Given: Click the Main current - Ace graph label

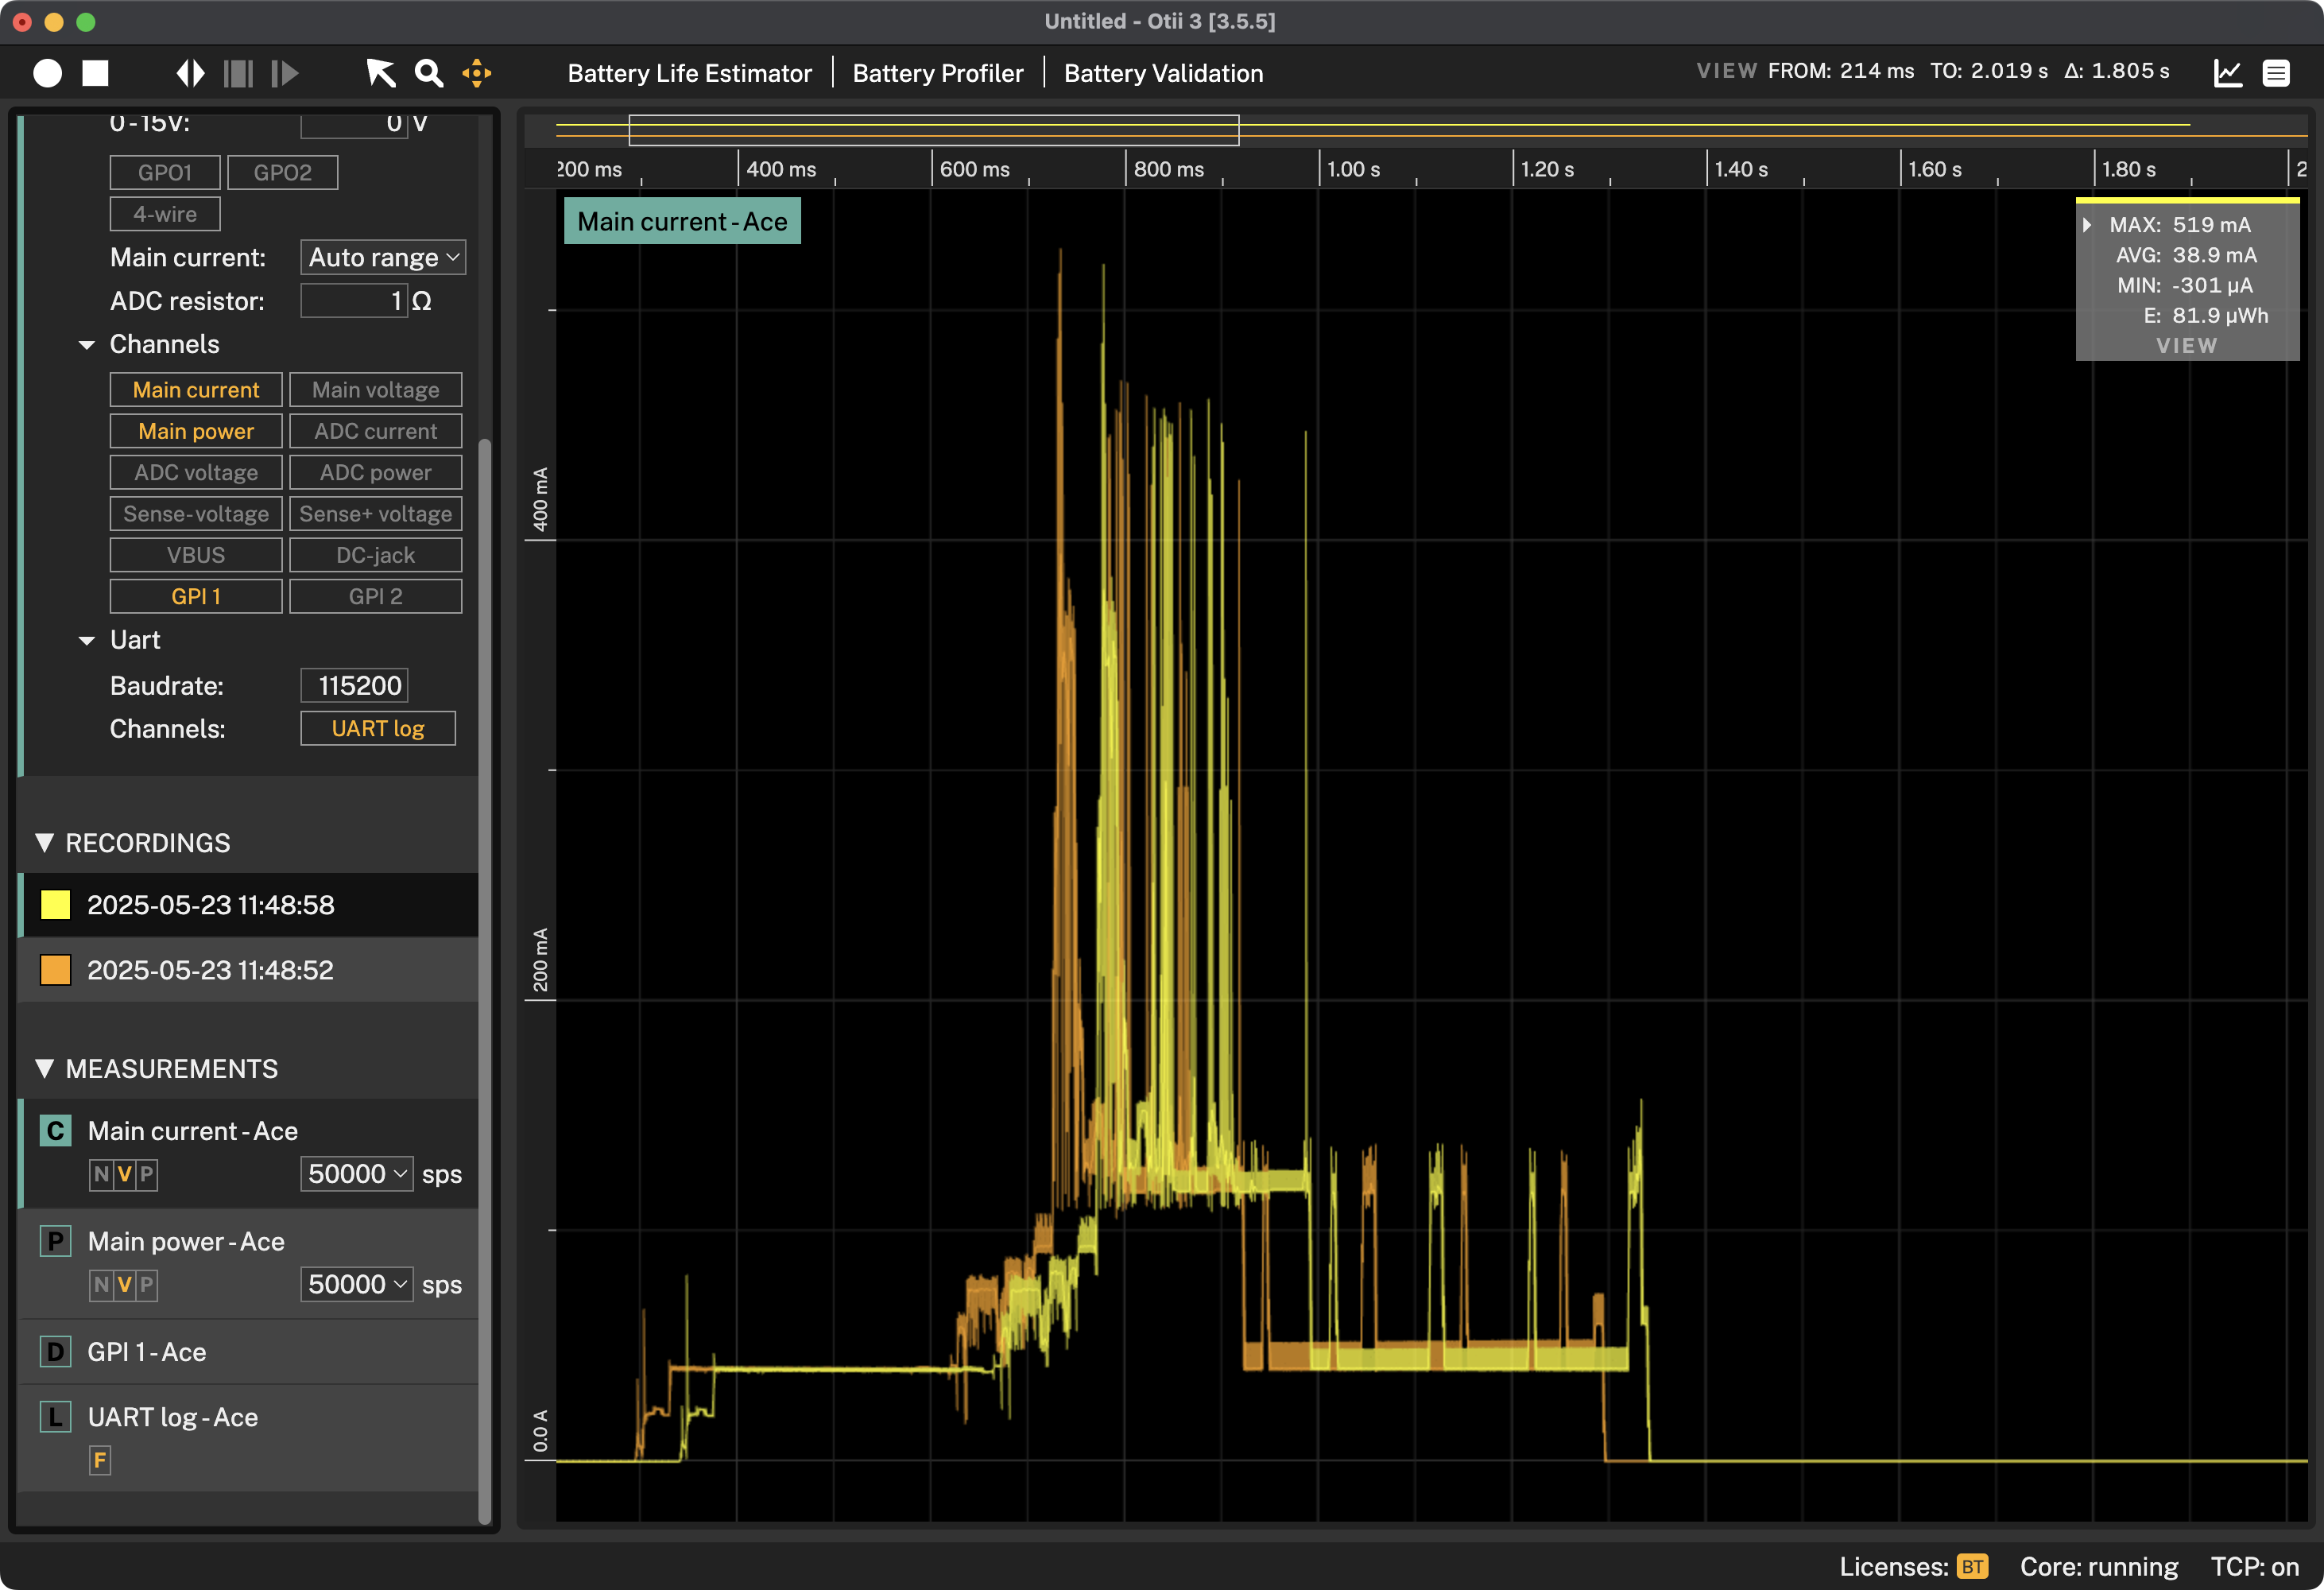Looking at the screenshot, I should [682, 221].
